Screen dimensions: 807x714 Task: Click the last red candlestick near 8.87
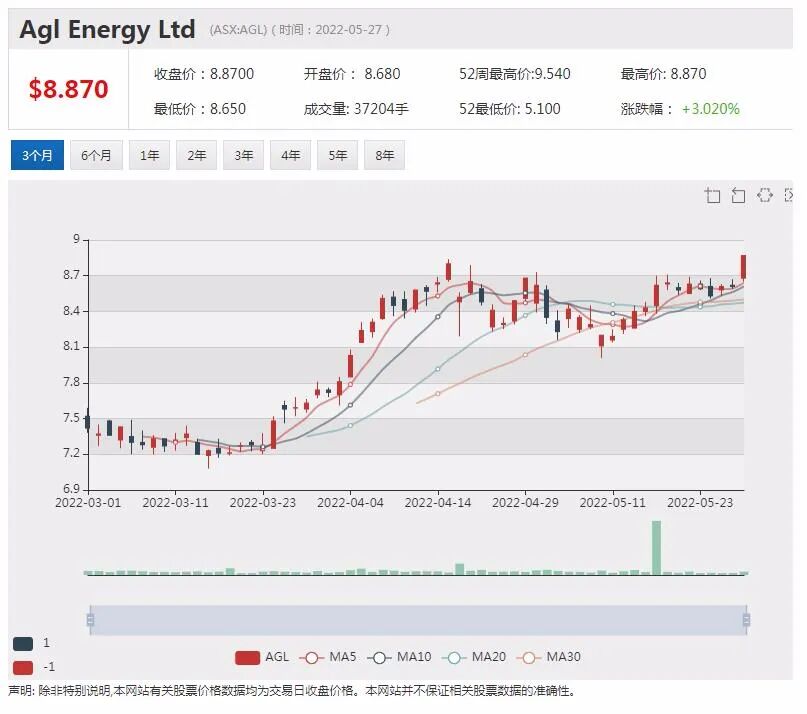(x=743, y=267)
